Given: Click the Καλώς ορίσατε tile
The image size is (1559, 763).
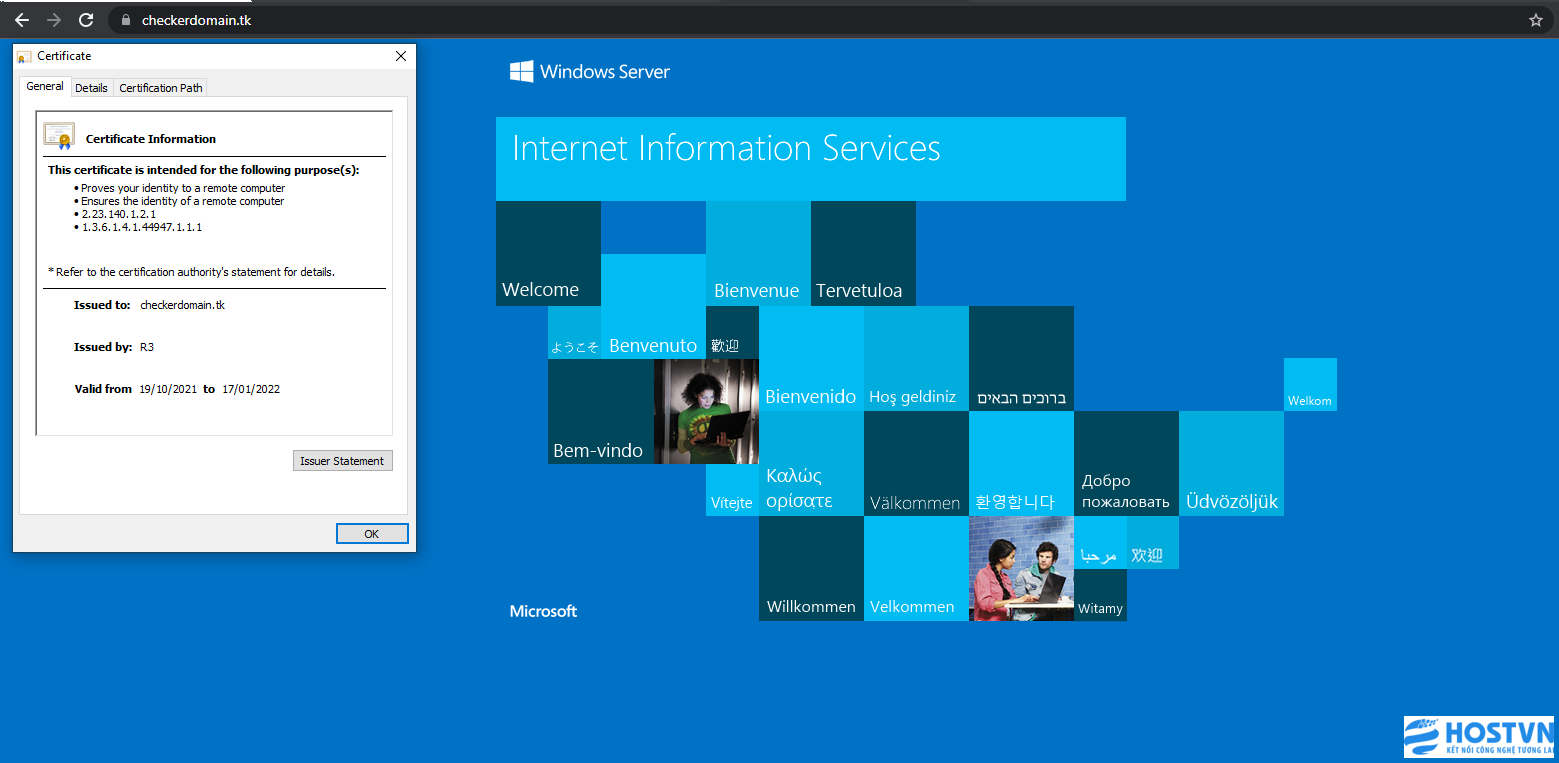Looking at the screenshot, I should [x=811, y=463].
